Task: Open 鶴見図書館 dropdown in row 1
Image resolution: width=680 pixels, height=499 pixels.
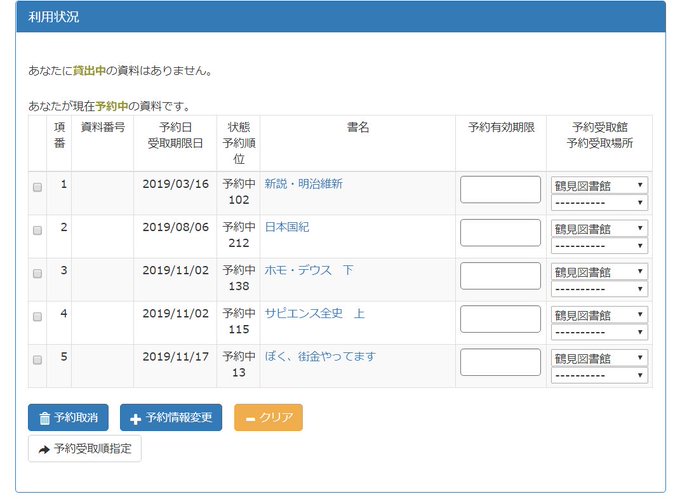Action: (599, 185)
